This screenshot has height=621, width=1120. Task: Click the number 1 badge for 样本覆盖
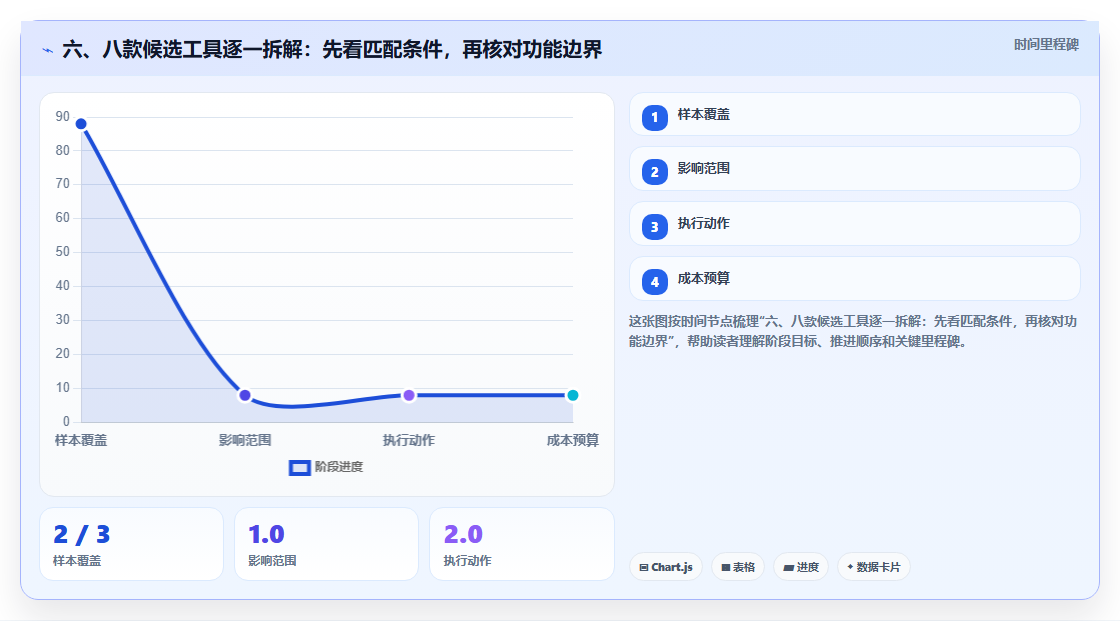pos(654,118)
